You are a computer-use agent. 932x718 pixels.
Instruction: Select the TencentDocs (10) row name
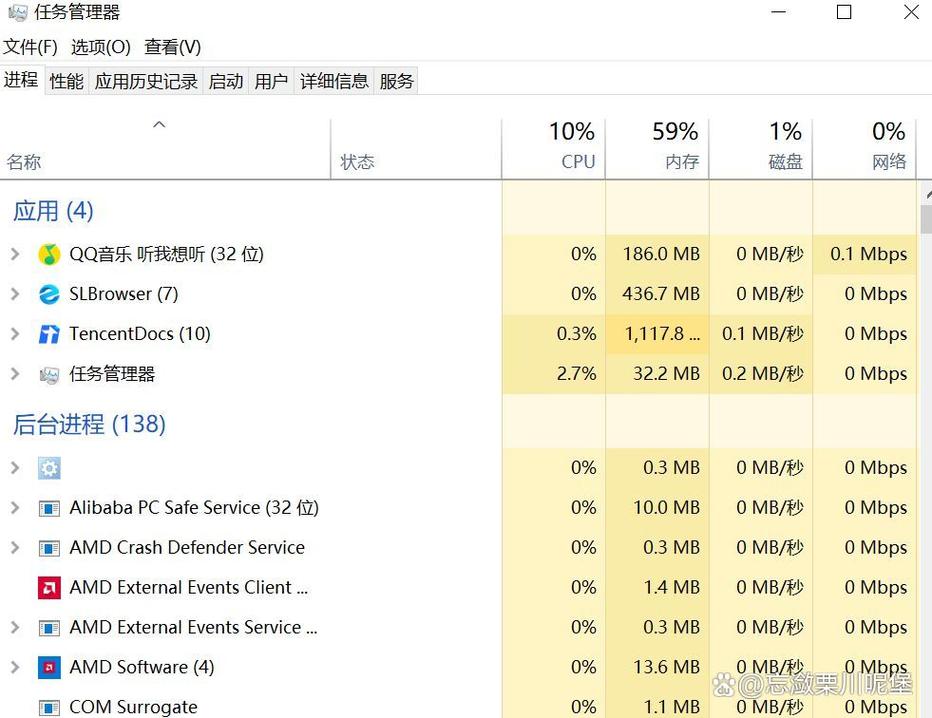140,334
